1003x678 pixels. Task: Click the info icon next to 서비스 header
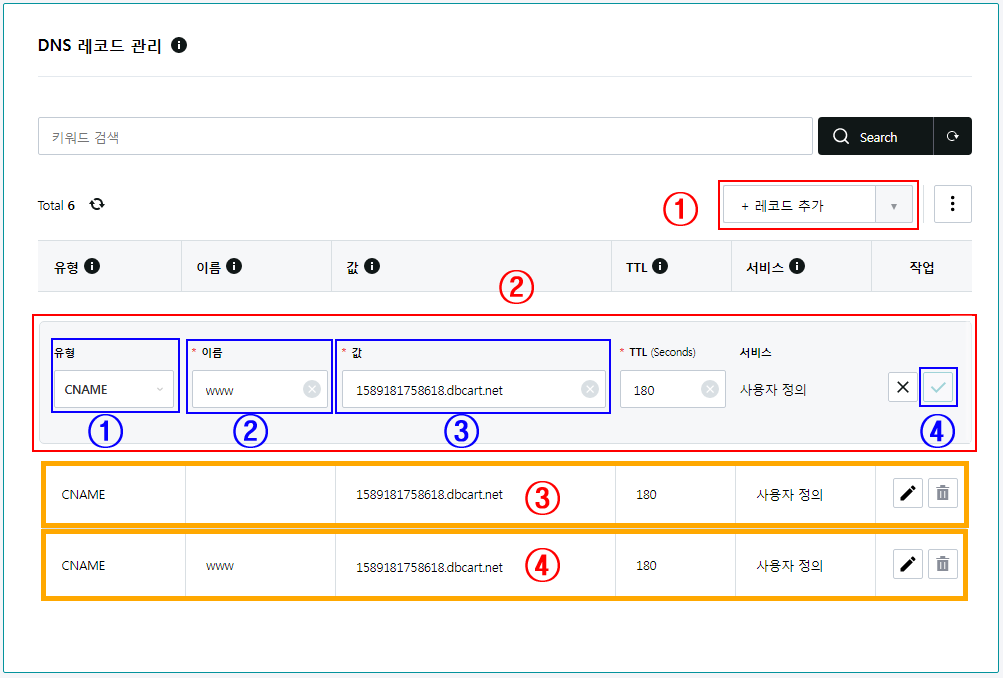tap(796, 267)
